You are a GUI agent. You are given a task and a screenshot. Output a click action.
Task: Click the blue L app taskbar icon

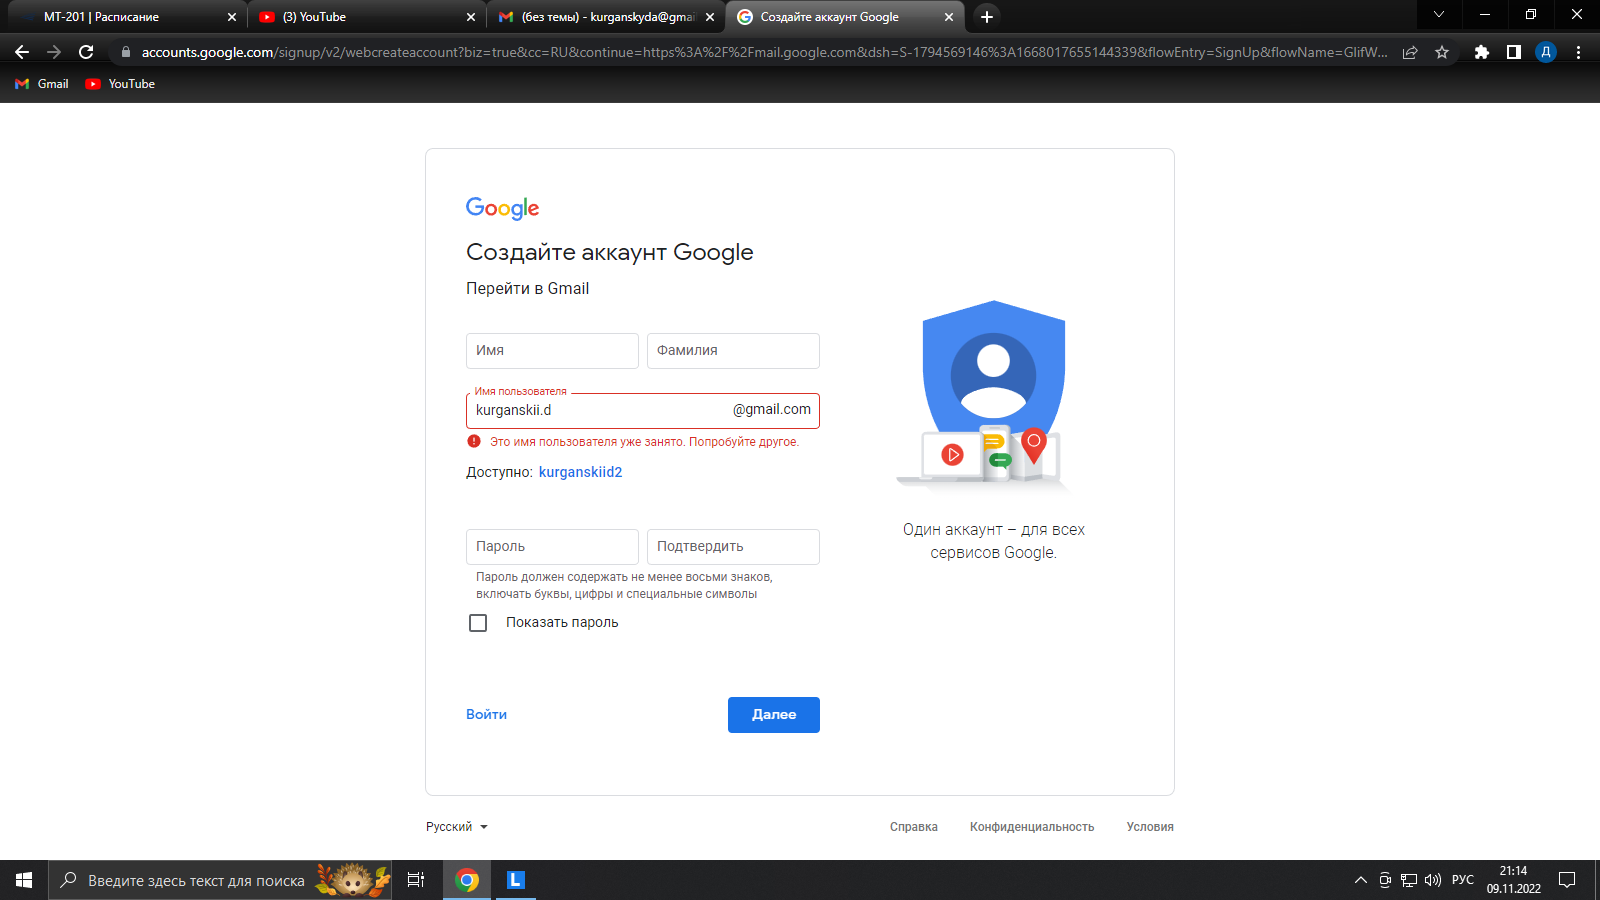(516, 880)
